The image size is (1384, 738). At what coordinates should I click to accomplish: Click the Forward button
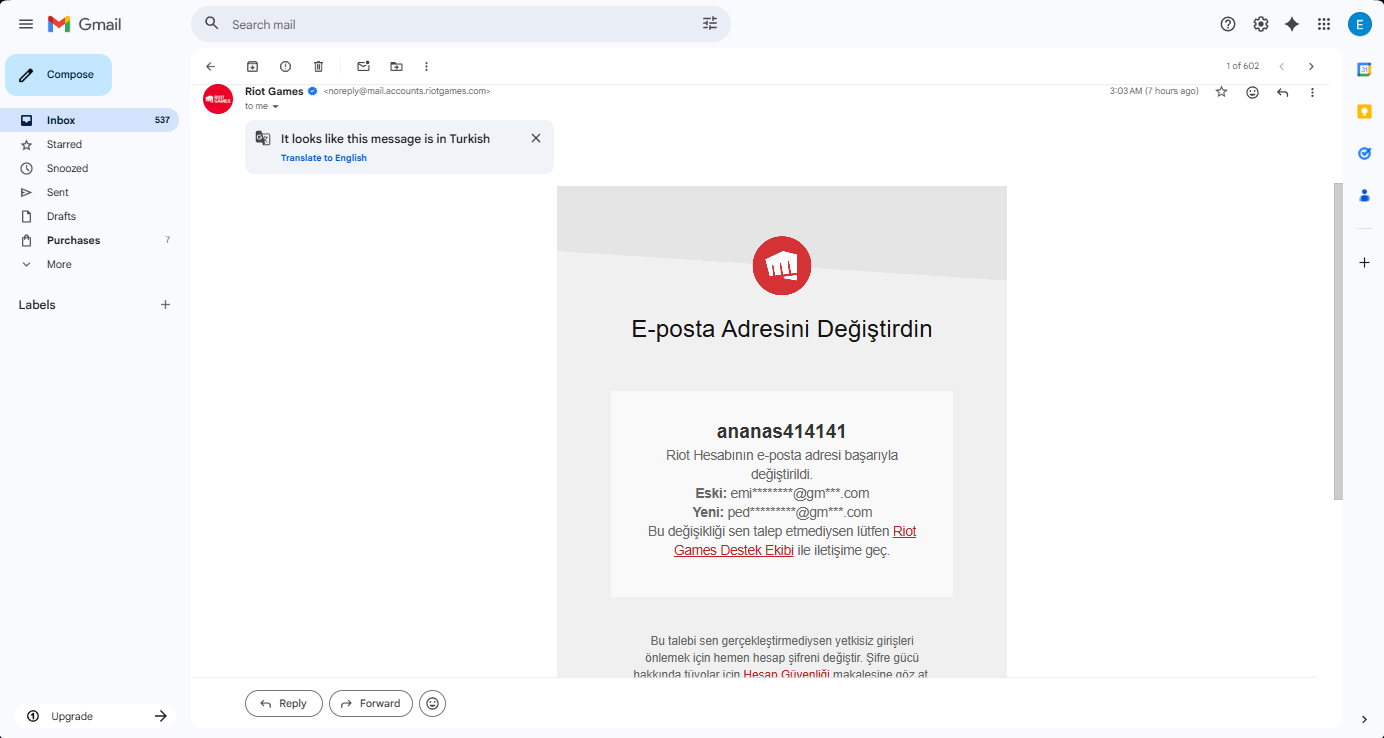[x=371, y=703]
